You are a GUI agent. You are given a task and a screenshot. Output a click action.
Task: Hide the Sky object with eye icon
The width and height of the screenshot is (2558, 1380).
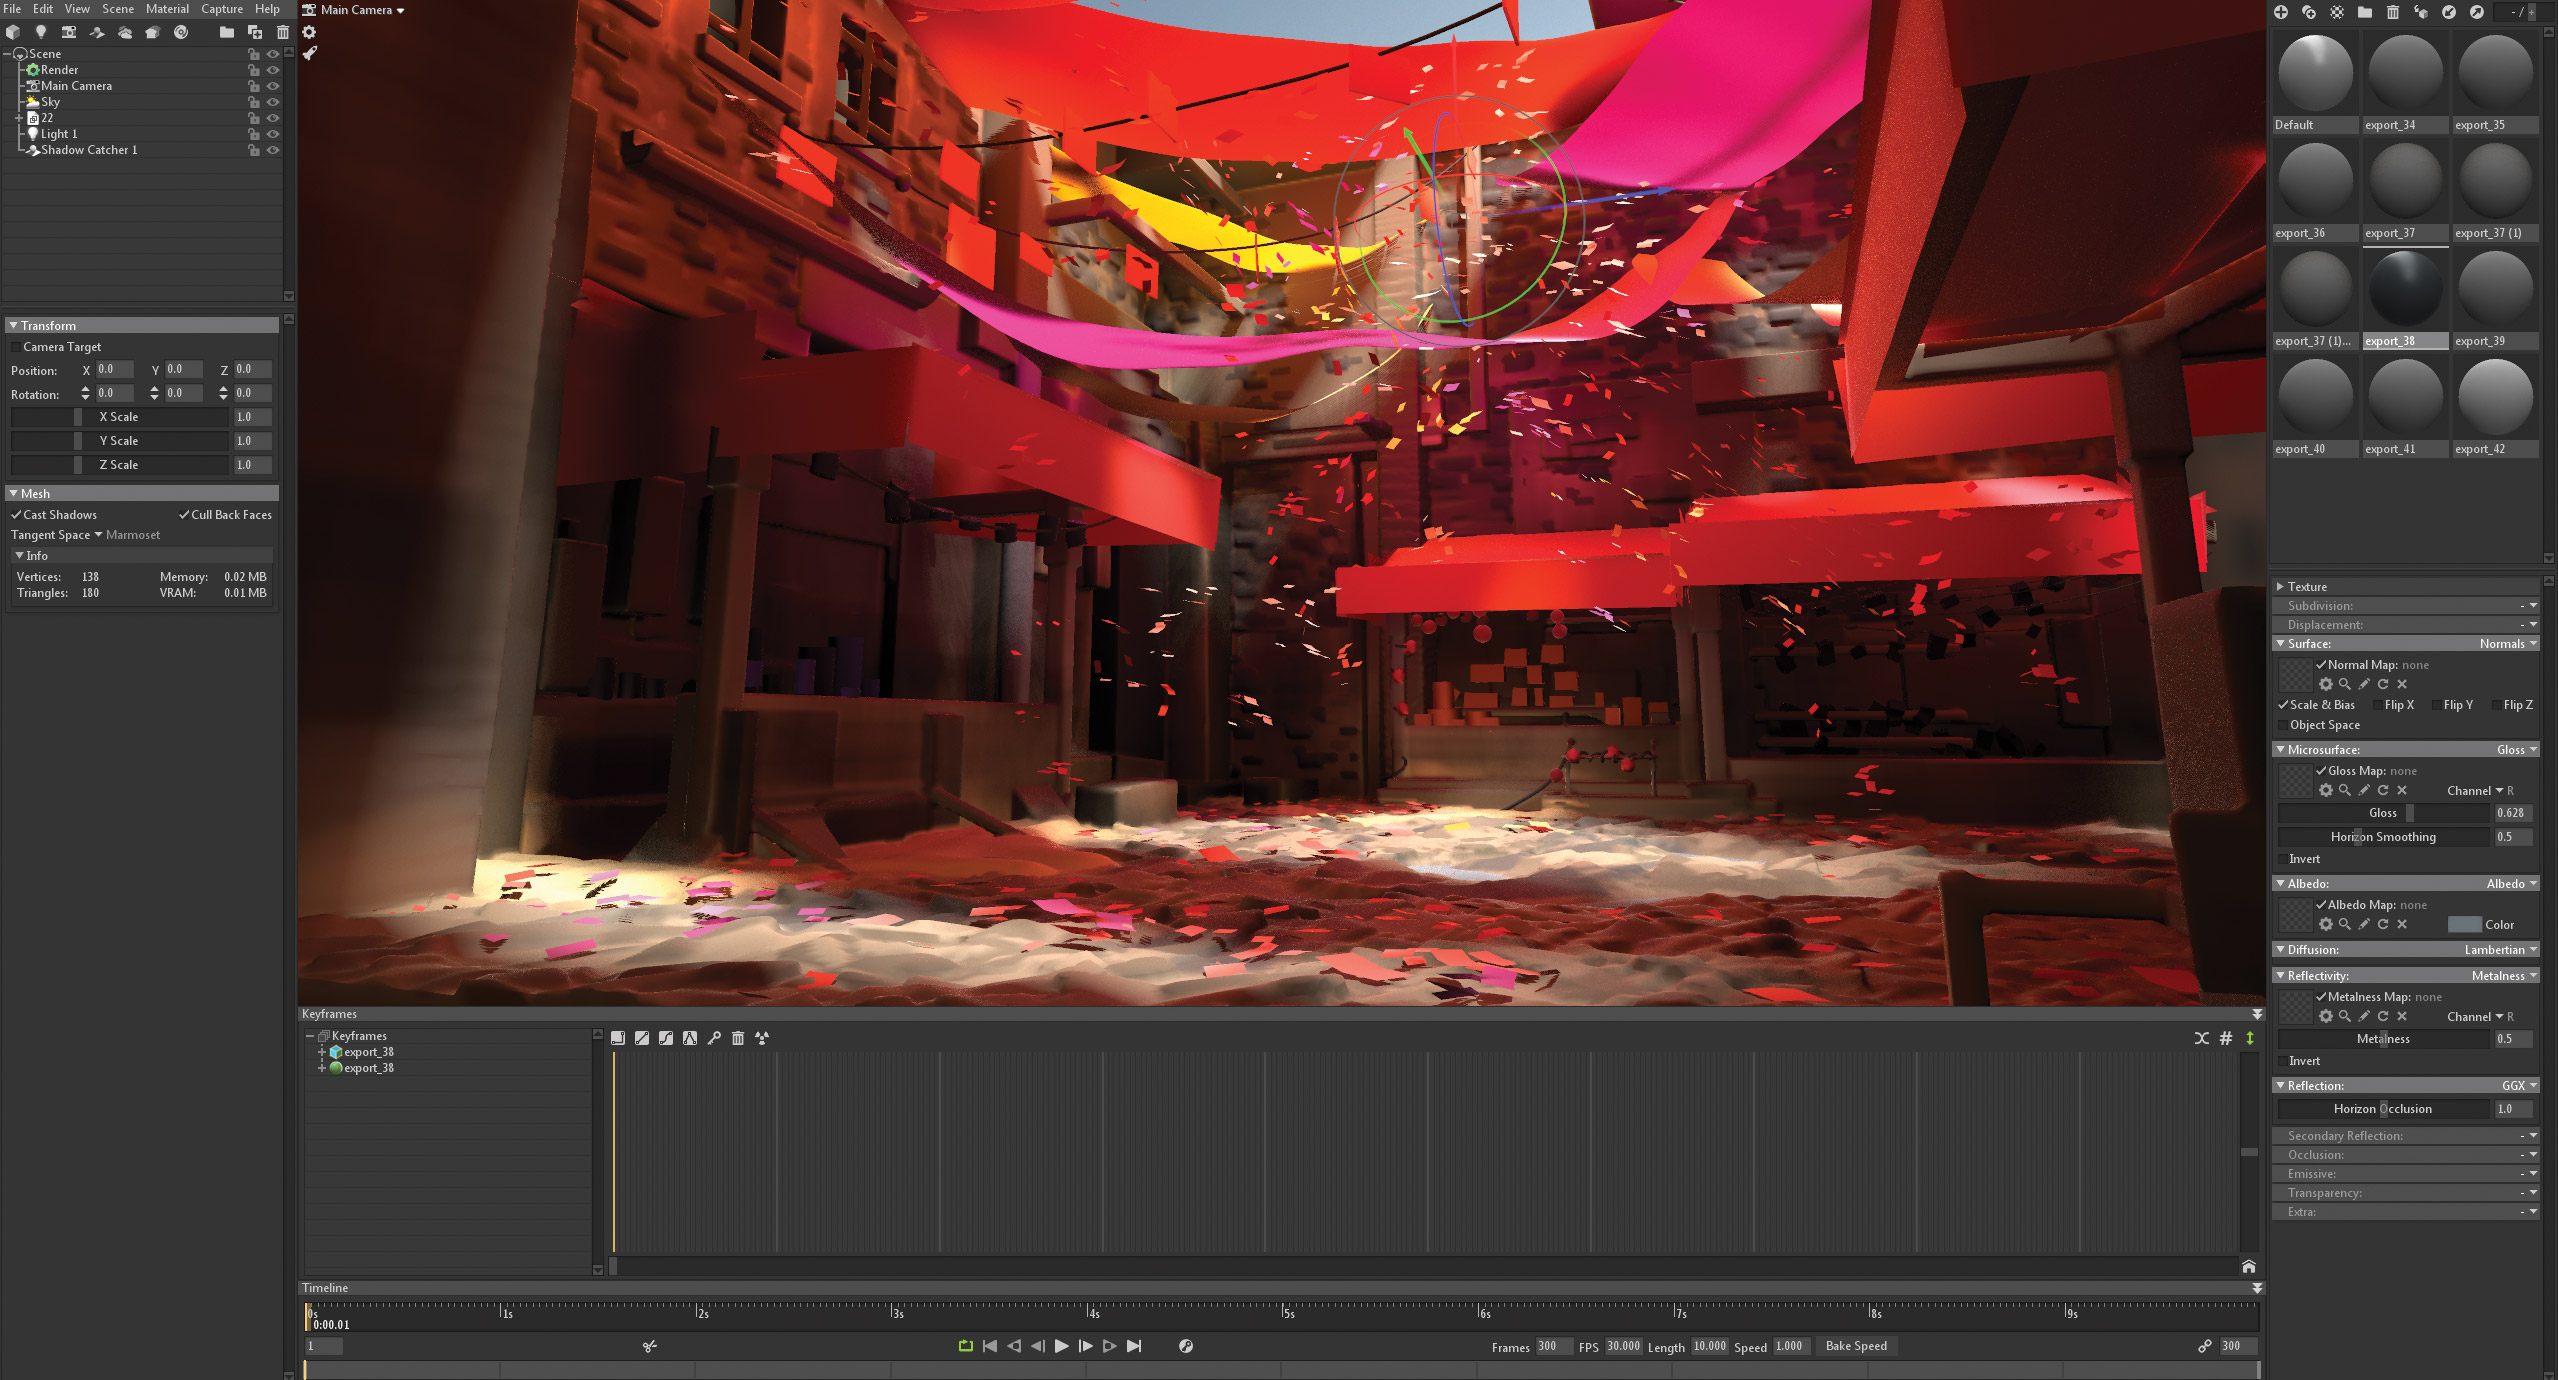(273, 102)
